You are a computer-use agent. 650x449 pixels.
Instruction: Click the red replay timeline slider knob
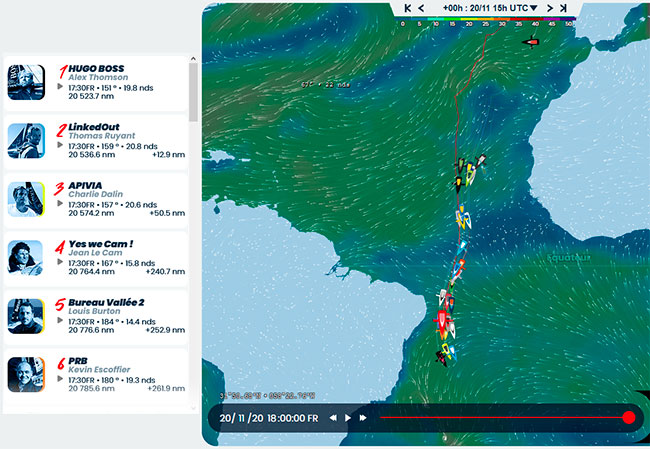click(x=629, y=417)
